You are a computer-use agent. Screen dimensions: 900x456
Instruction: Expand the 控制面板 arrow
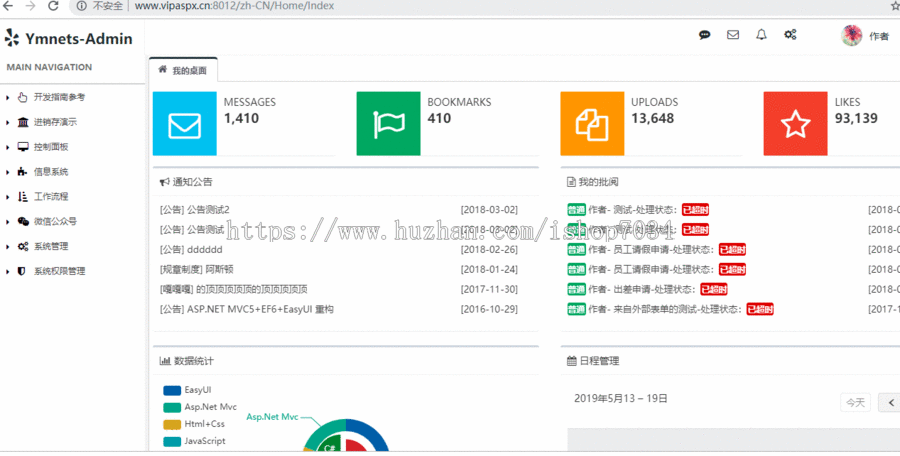point(7,148)
